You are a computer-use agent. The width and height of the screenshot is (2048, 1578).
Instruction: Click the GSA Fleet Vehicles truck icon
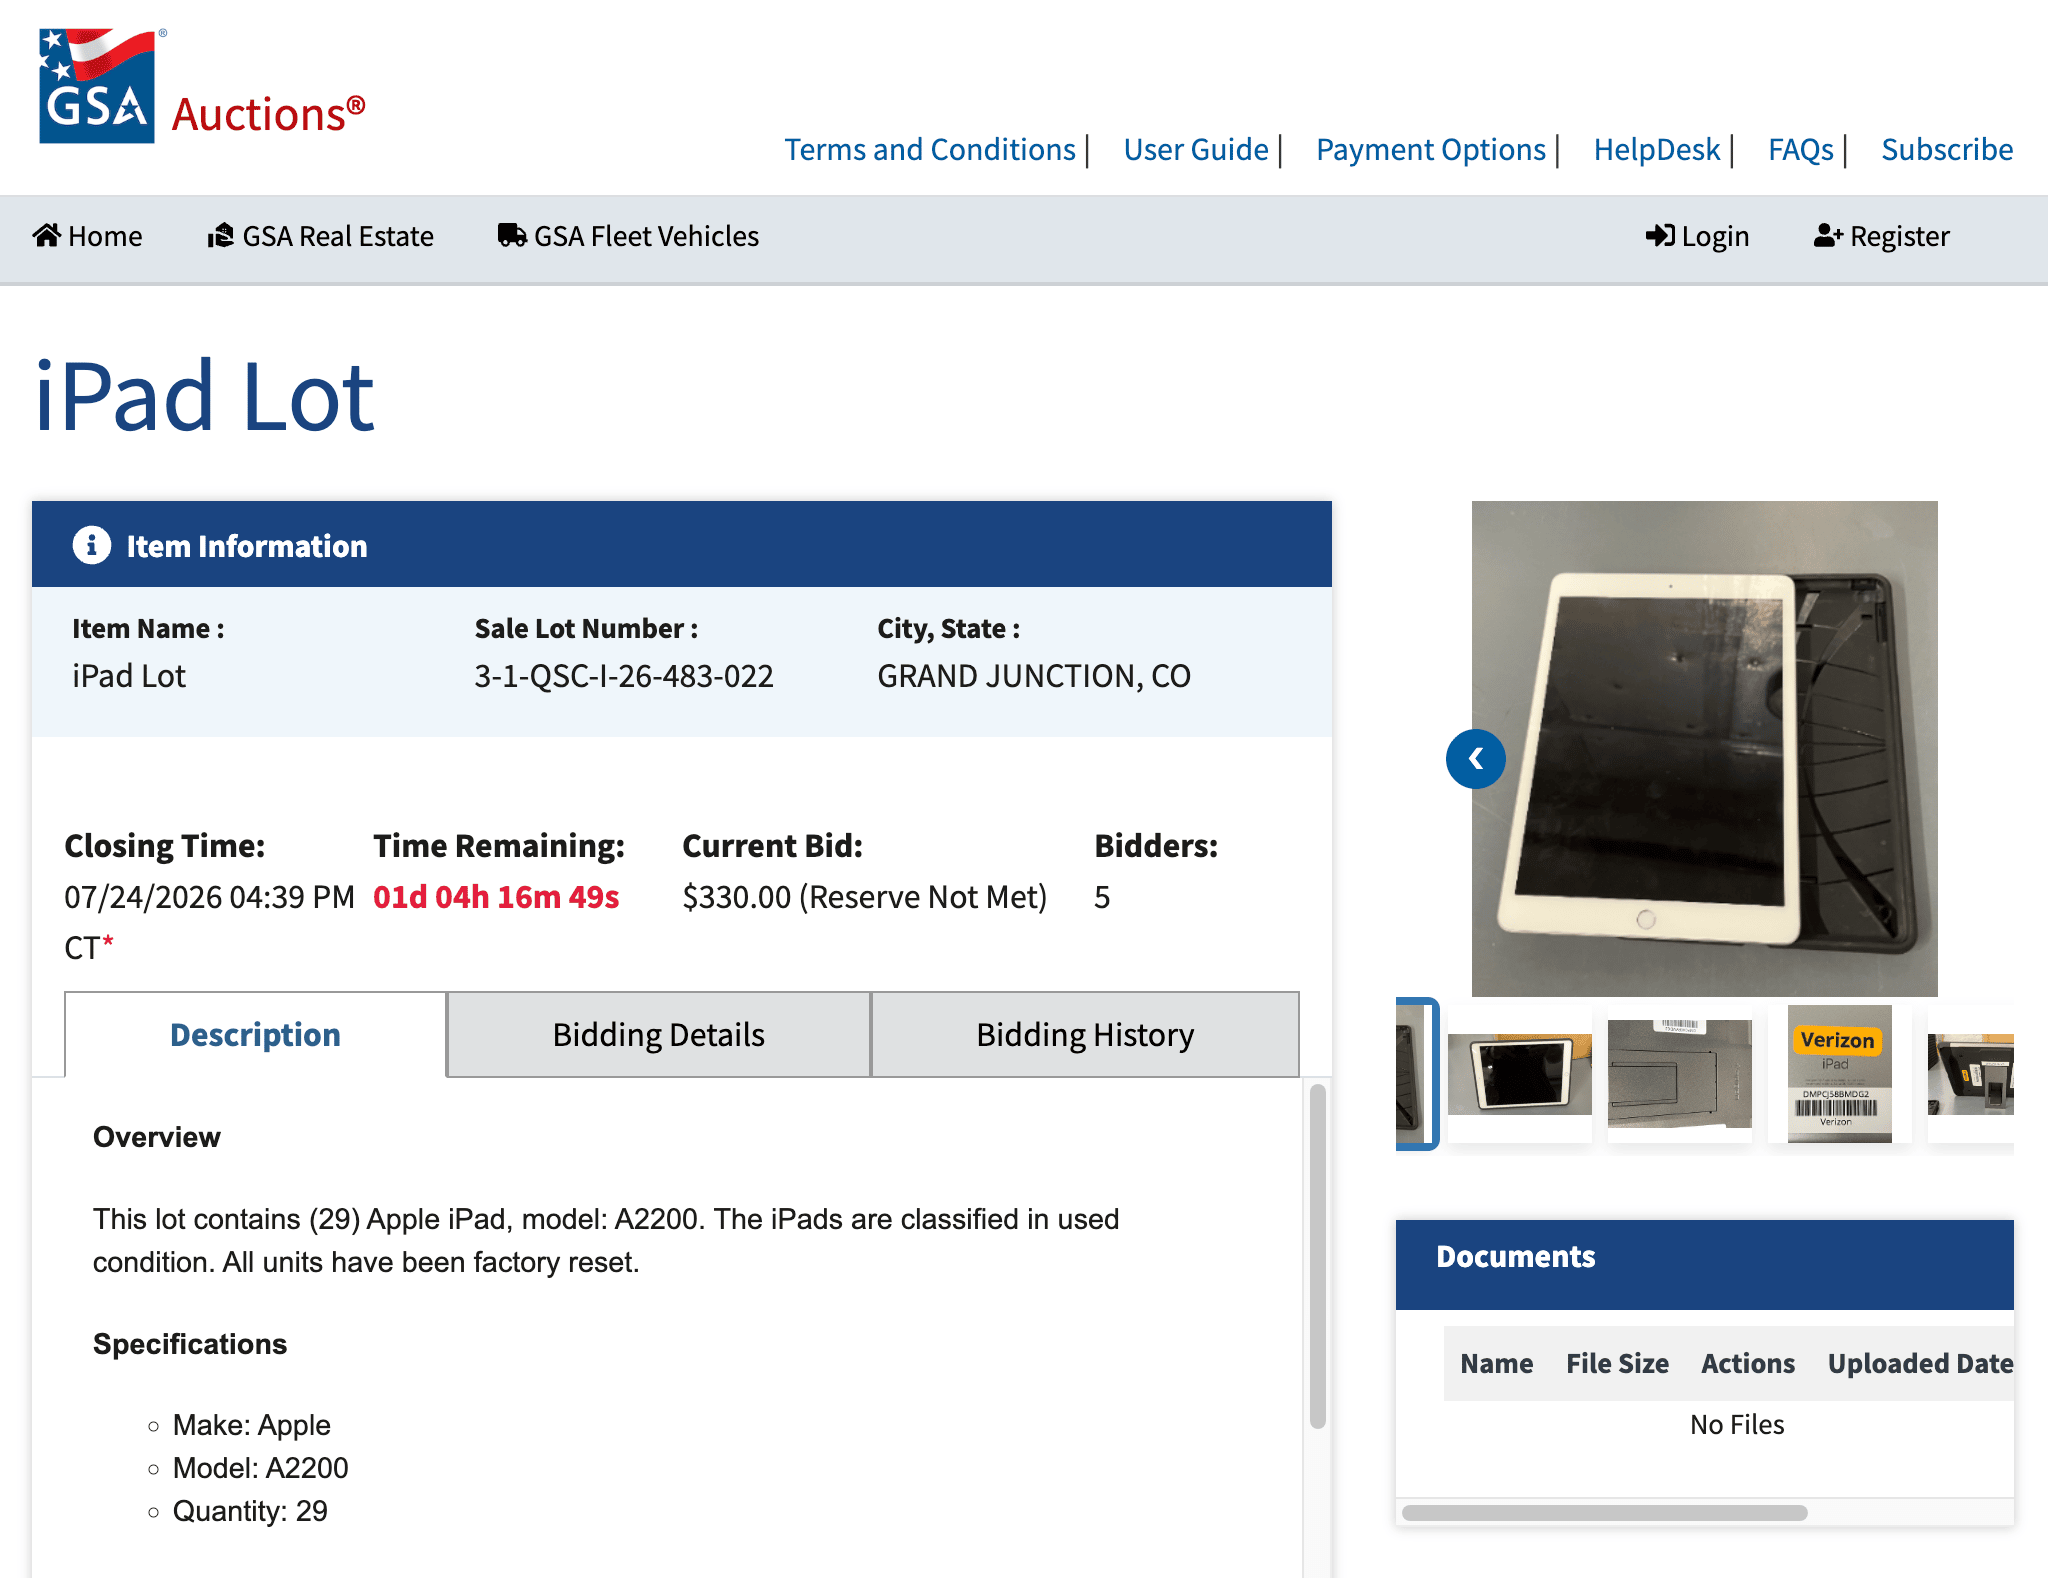tap(512, 235)
